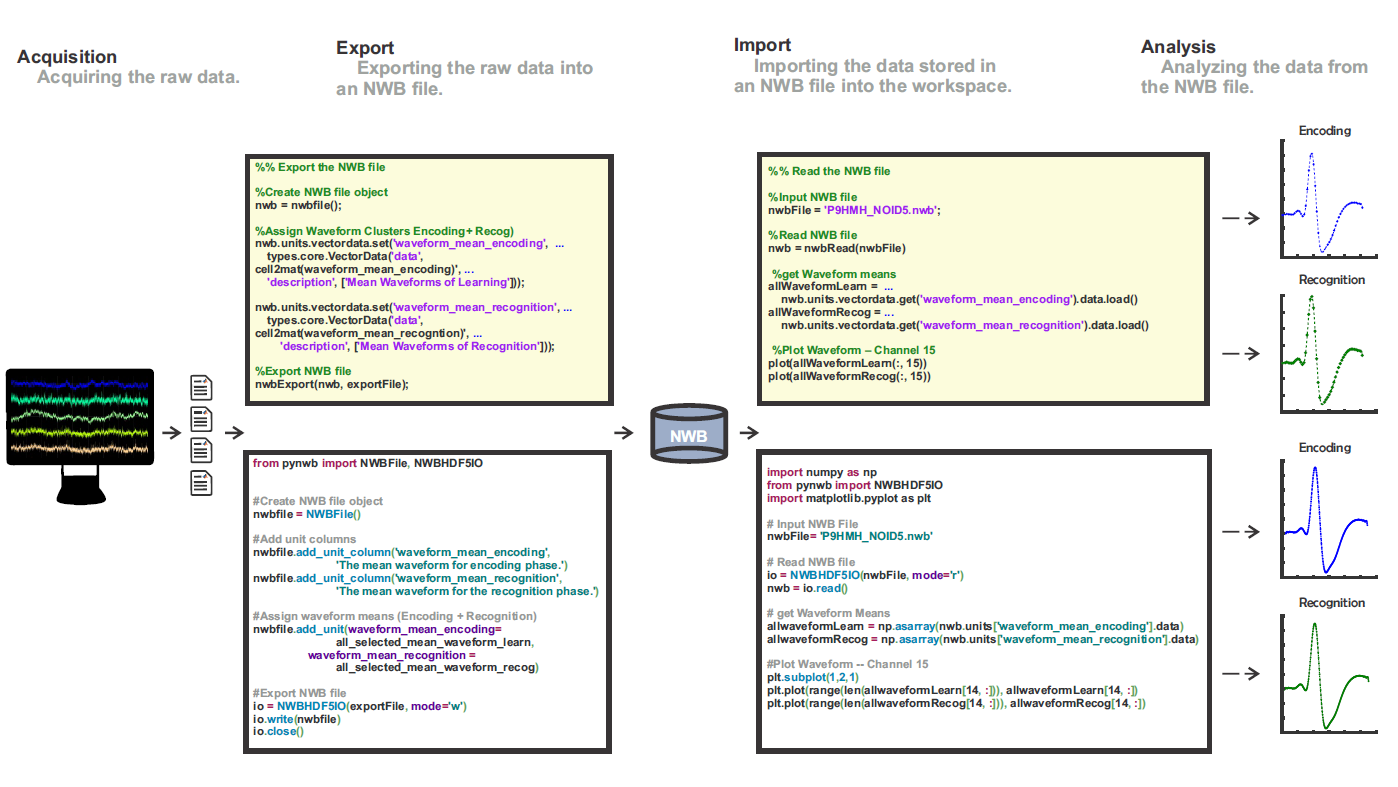This screenshot has width=1398, height=787.
Task: Collapse the MATLAB Read code panel
Action: (983, 280)
